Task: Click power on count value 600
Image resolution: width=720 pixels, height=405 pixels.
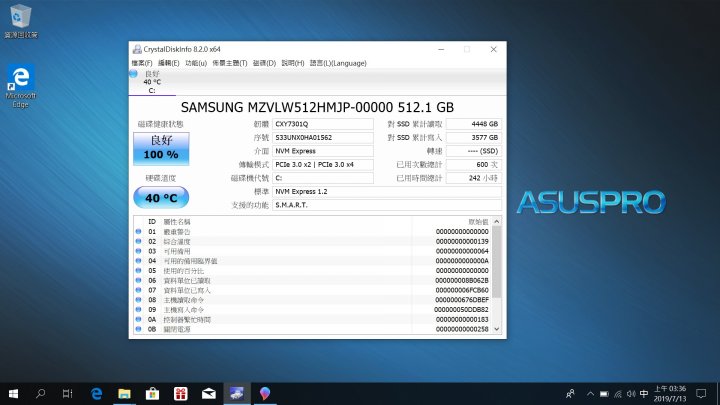Action: tap(474, 164)
